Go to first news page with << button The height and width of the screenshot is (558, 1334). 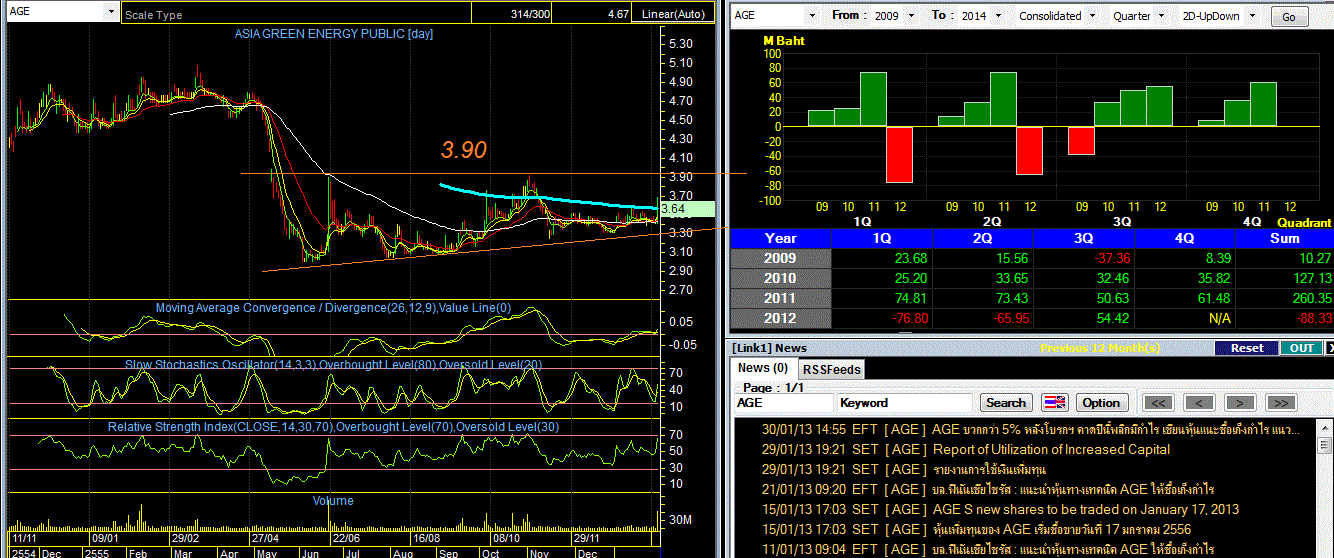1158,403
